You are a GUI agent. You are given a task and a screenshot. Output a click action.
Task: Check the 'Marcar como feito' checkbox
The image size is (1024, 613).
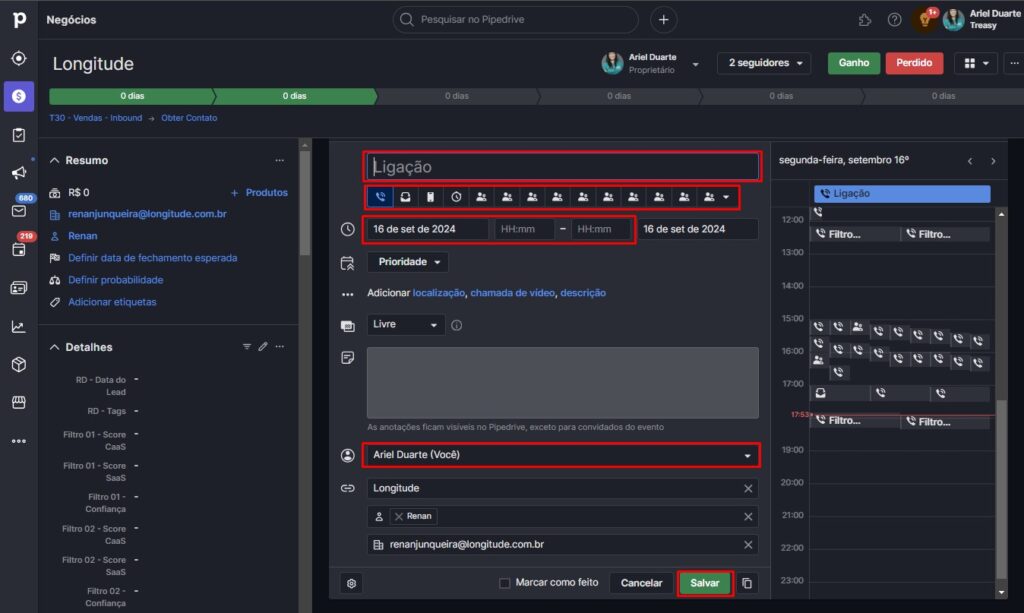505,583
